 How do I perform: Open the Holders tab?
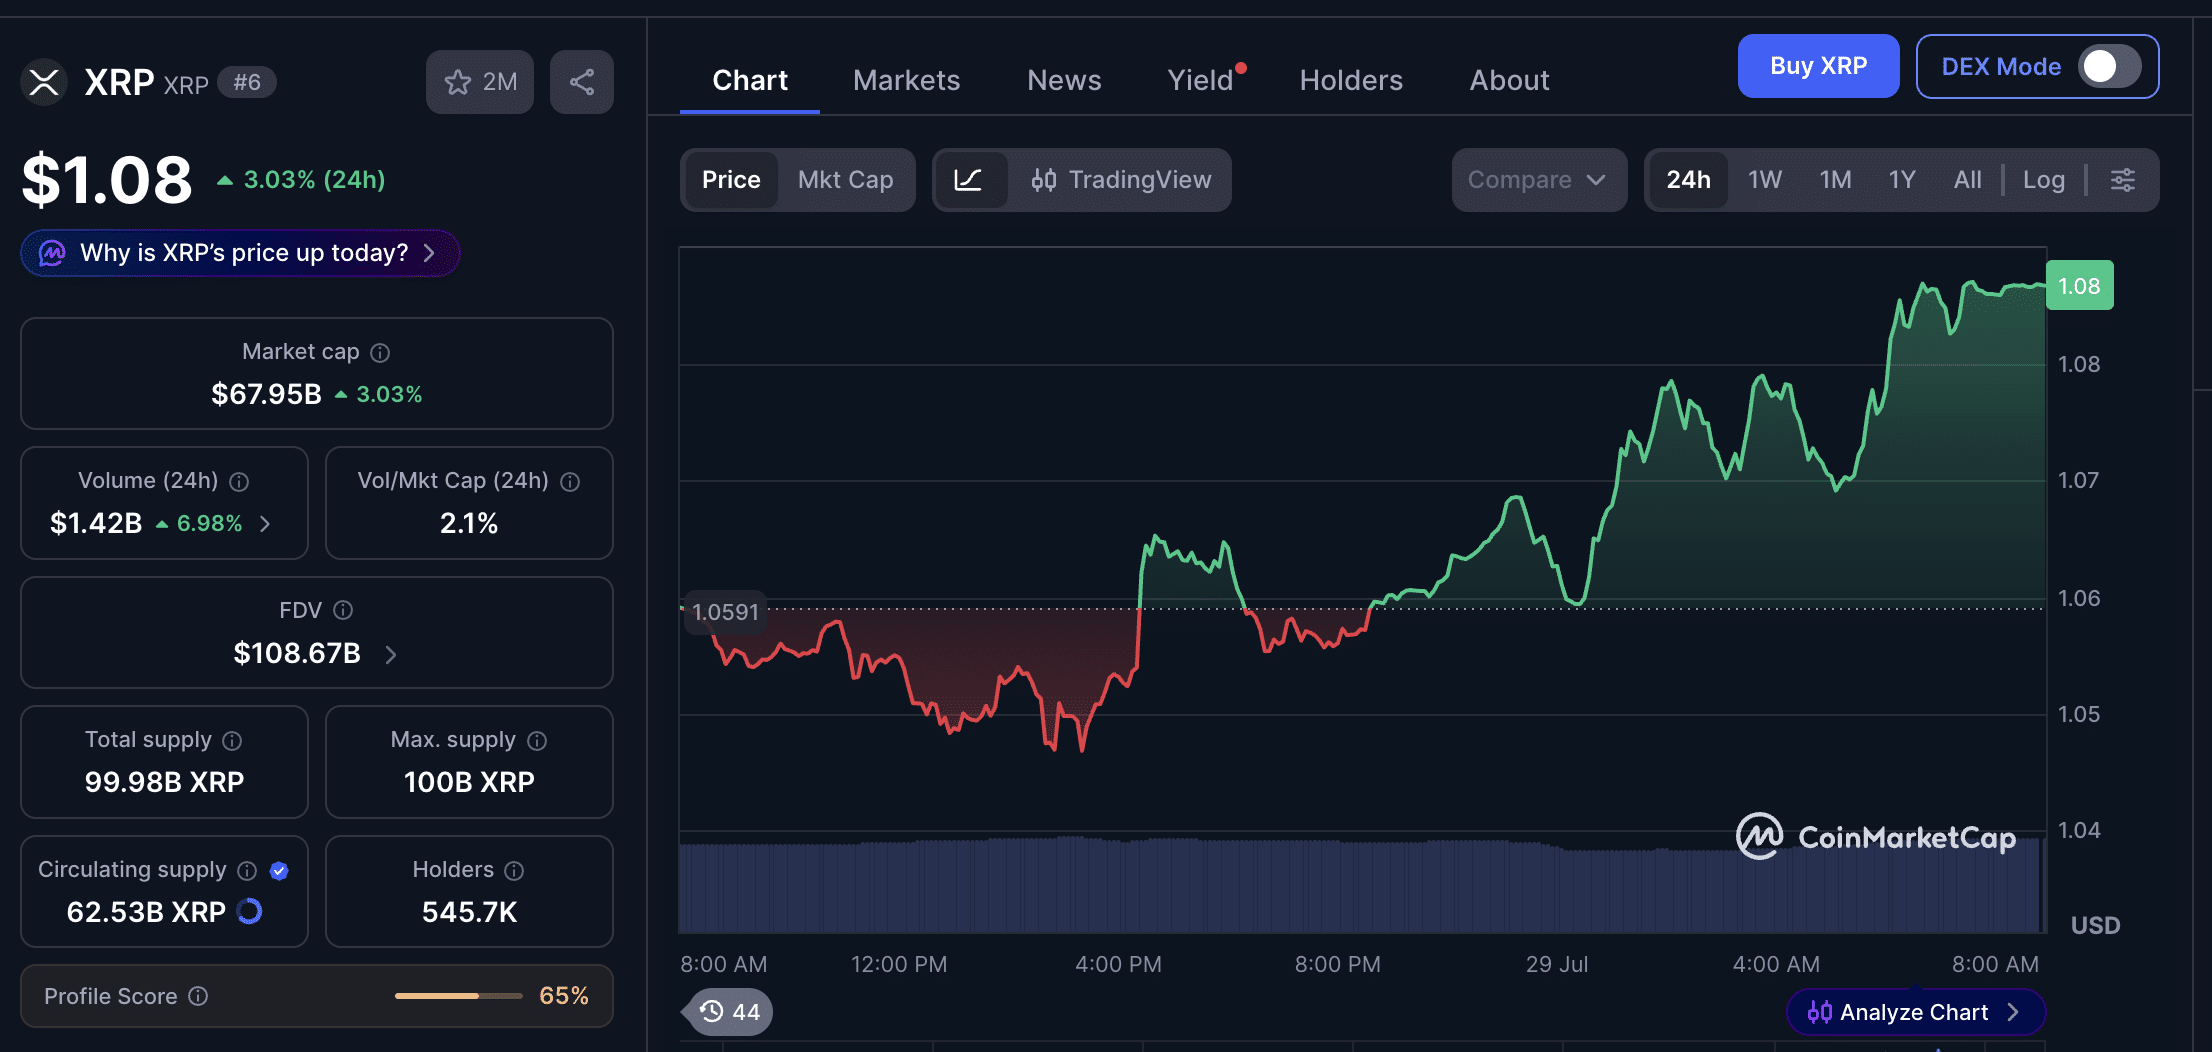[1351, 80]
